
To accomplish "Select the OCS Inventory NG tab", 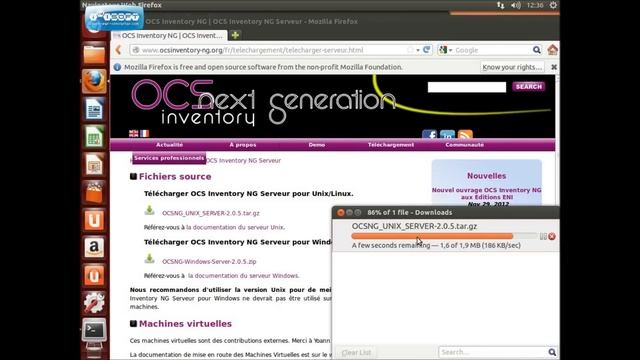I will pyautogui.click(x=169, y=36).
